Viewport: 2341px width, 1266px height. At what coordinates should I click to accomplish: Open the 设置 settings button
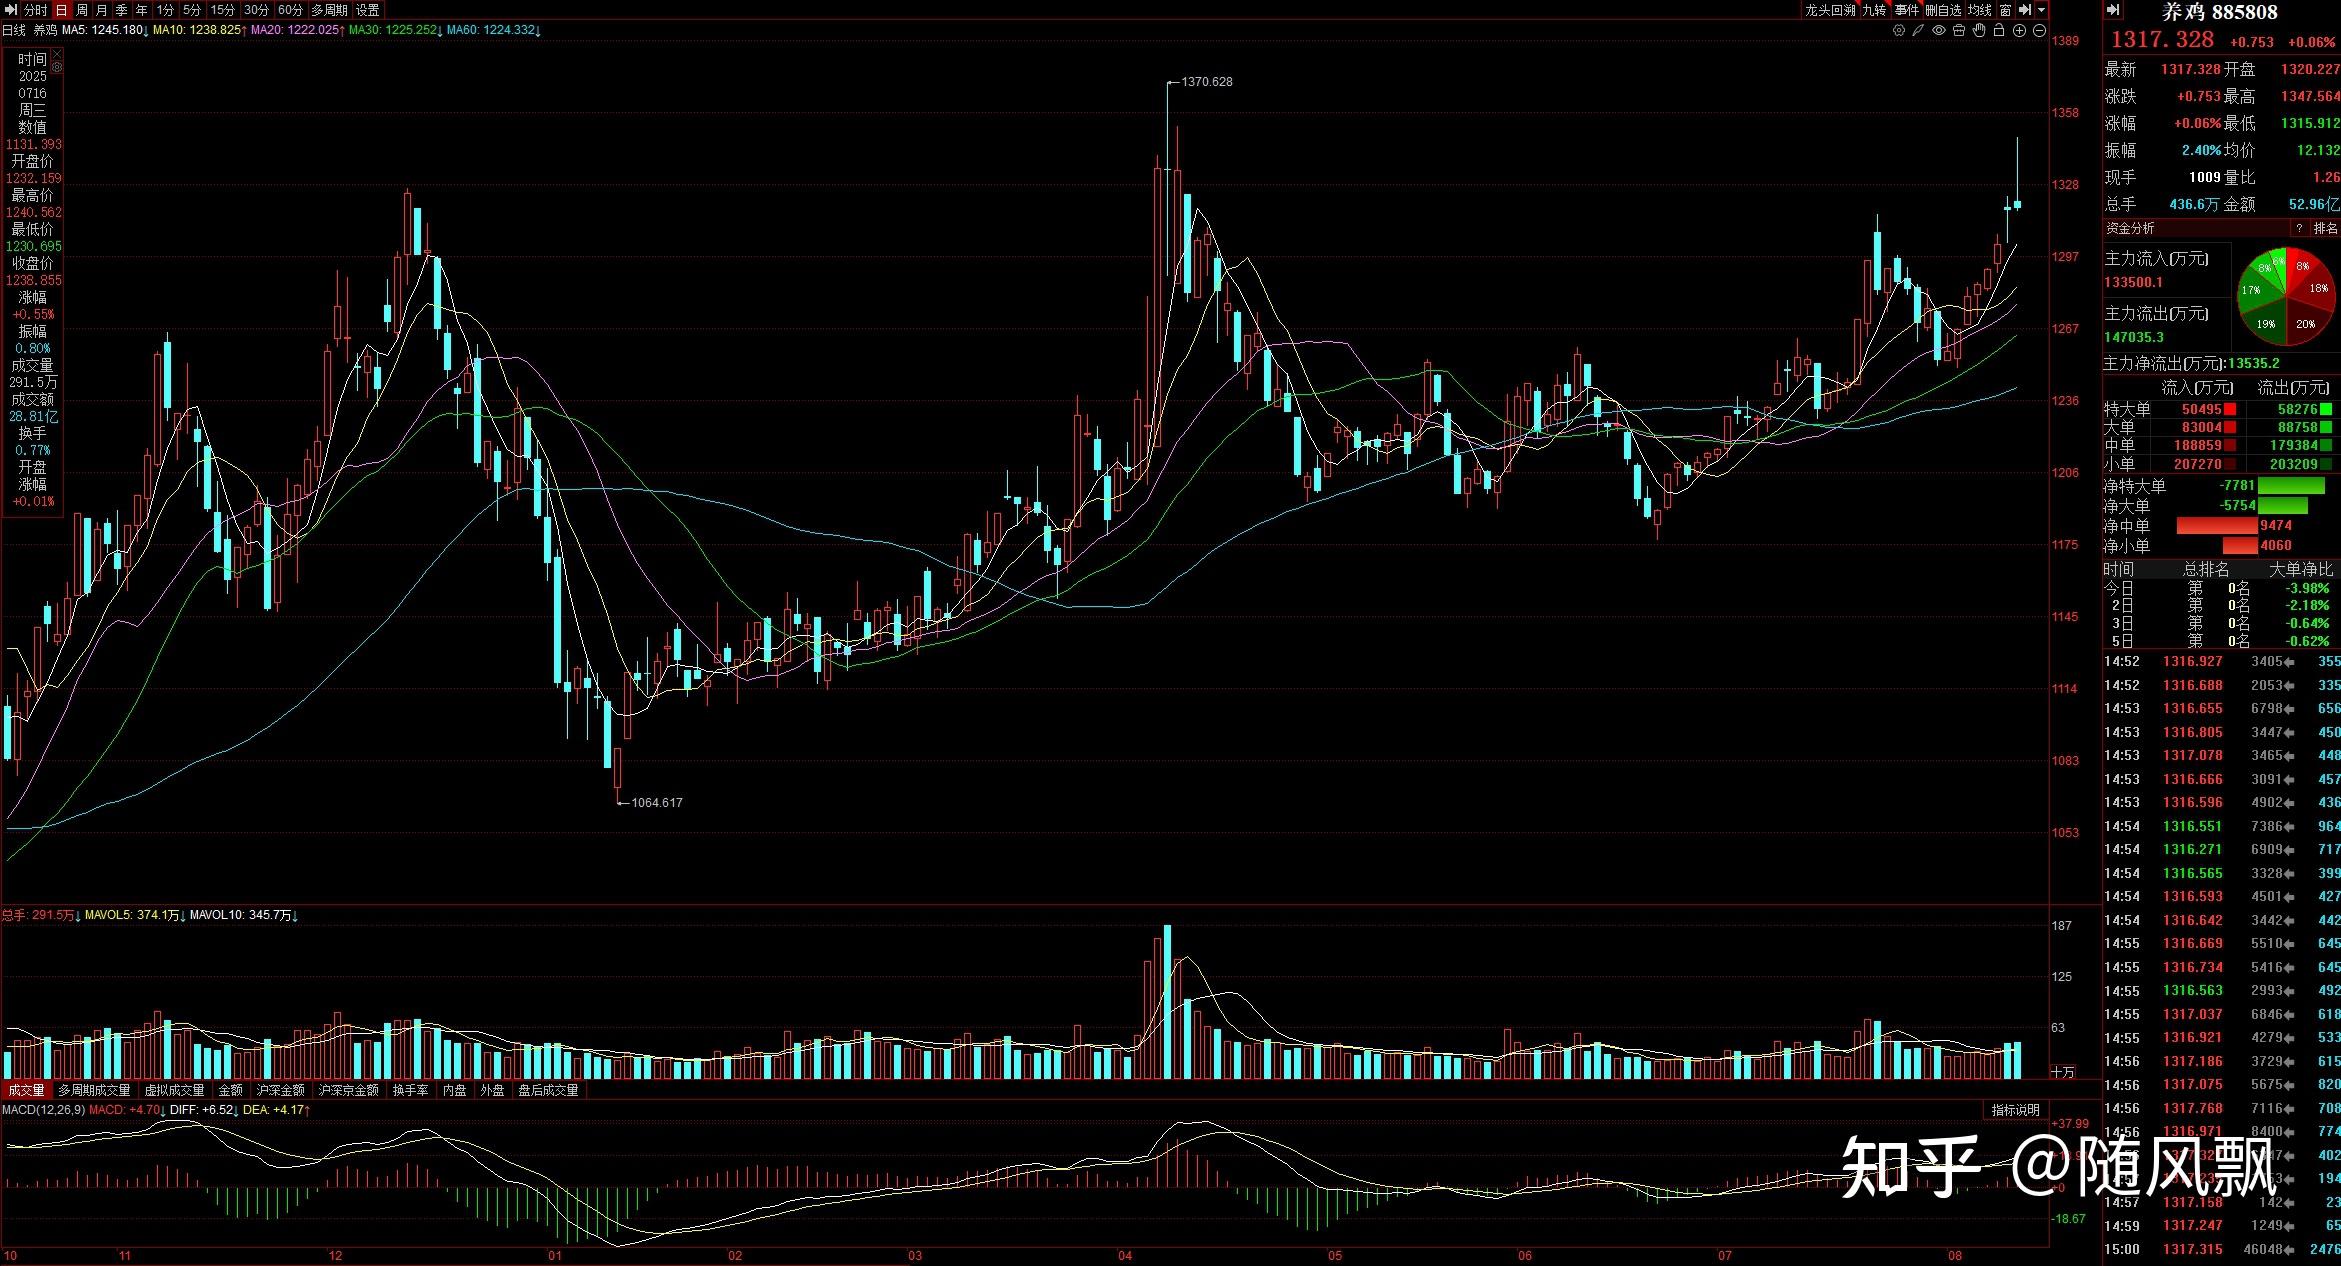pos(368,10)
